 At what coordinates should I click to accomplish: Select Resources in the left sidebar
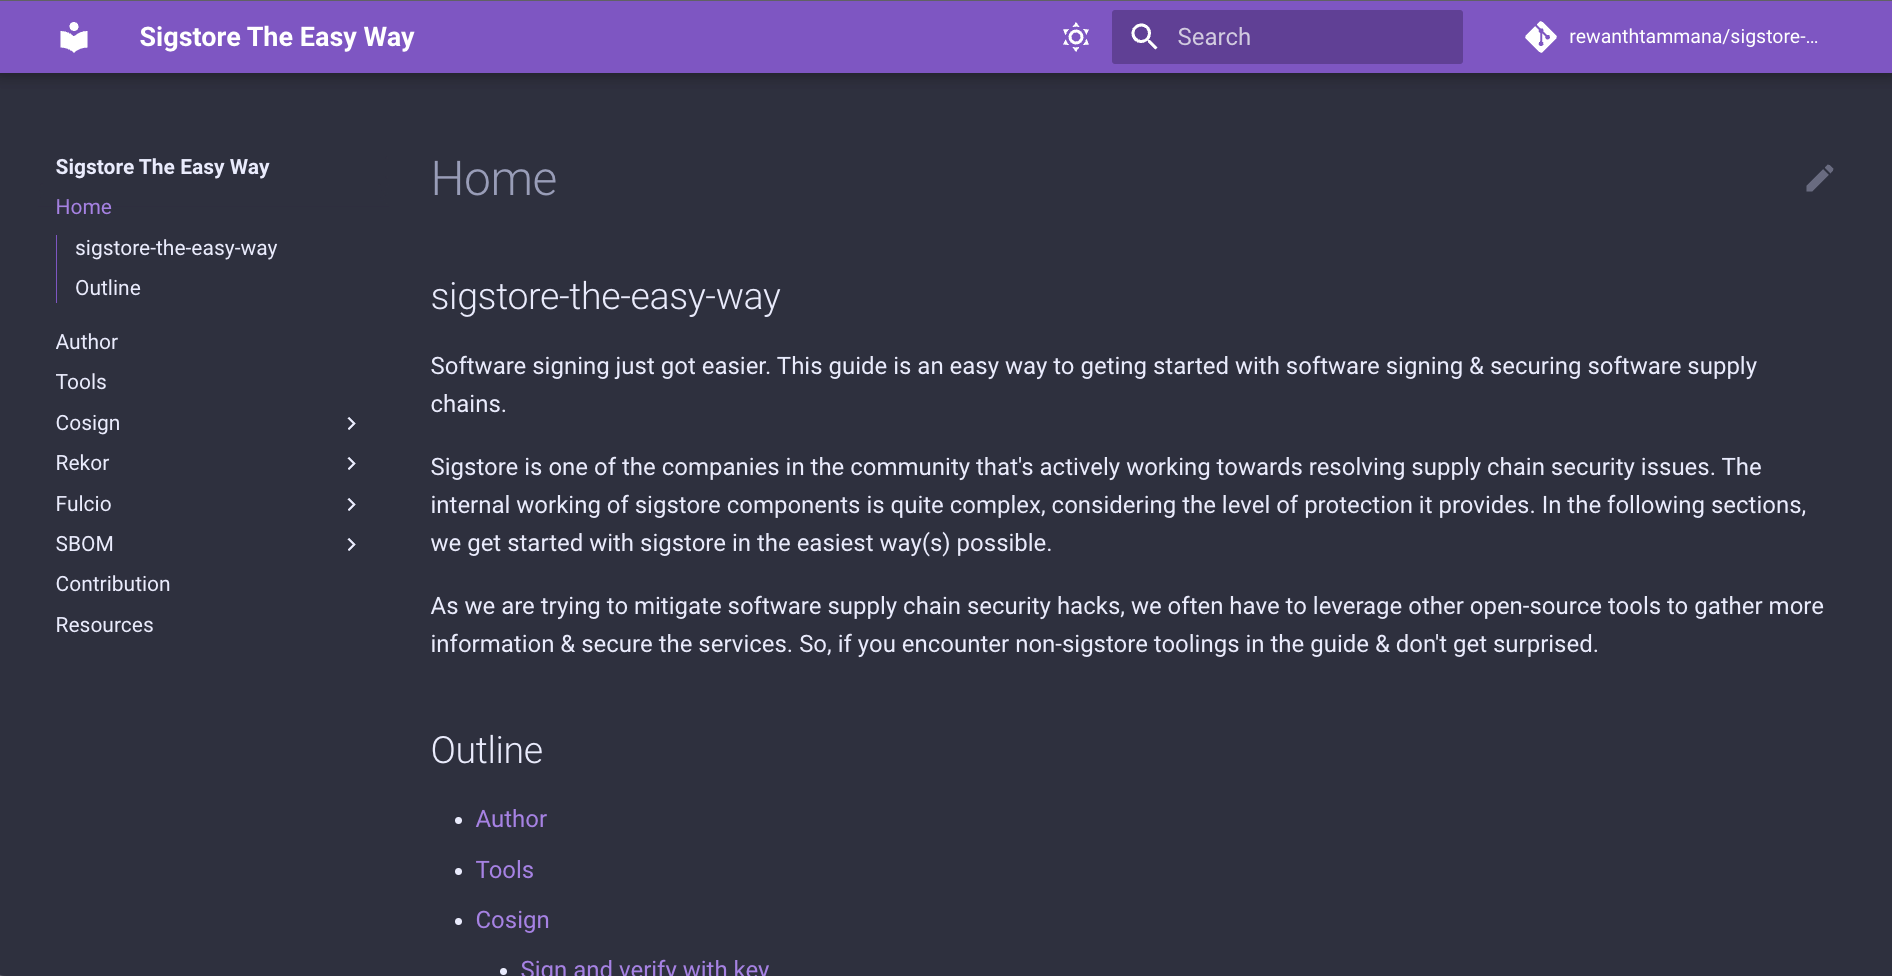104,624
